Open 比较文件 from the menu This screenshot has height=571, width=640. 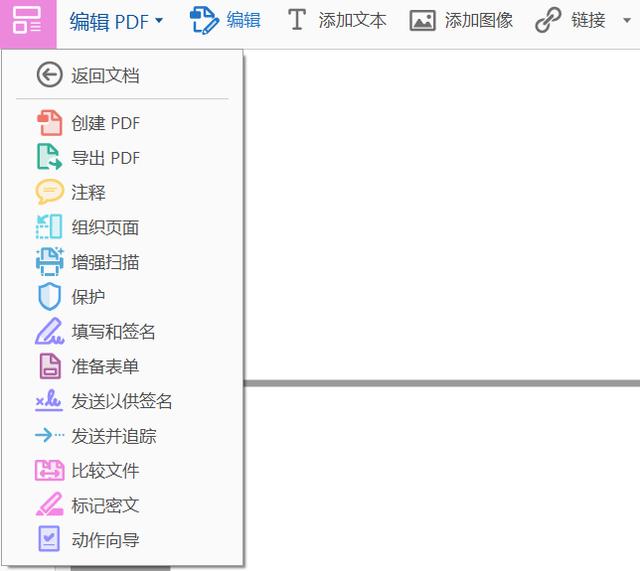(105, 471)
